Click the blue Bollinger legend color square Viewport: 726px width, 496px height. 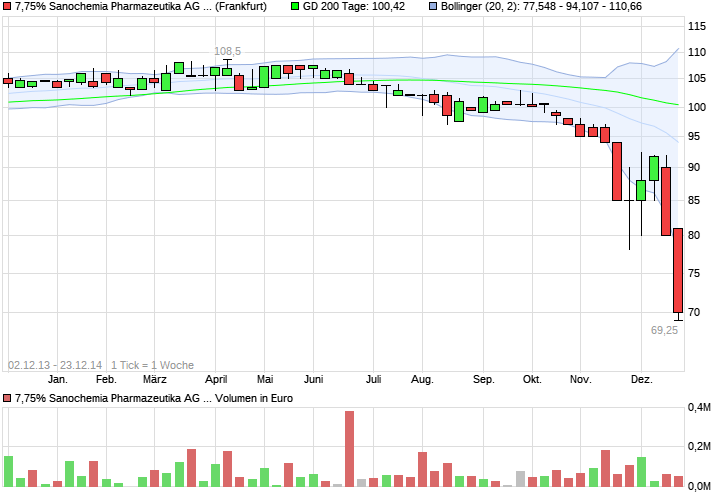click(433, 6)
